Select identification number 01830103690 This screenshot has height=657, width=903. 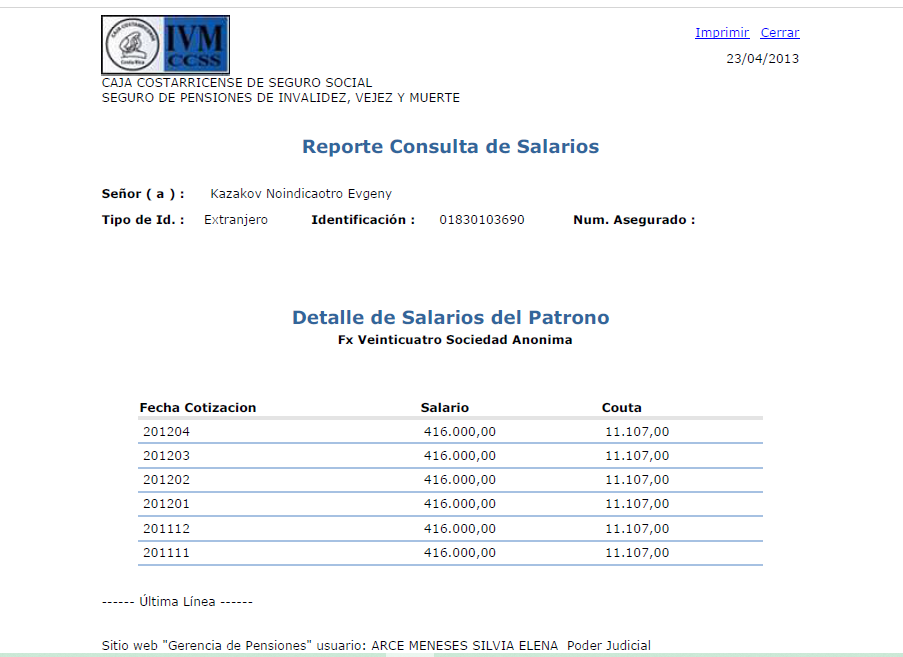(481, 220)
